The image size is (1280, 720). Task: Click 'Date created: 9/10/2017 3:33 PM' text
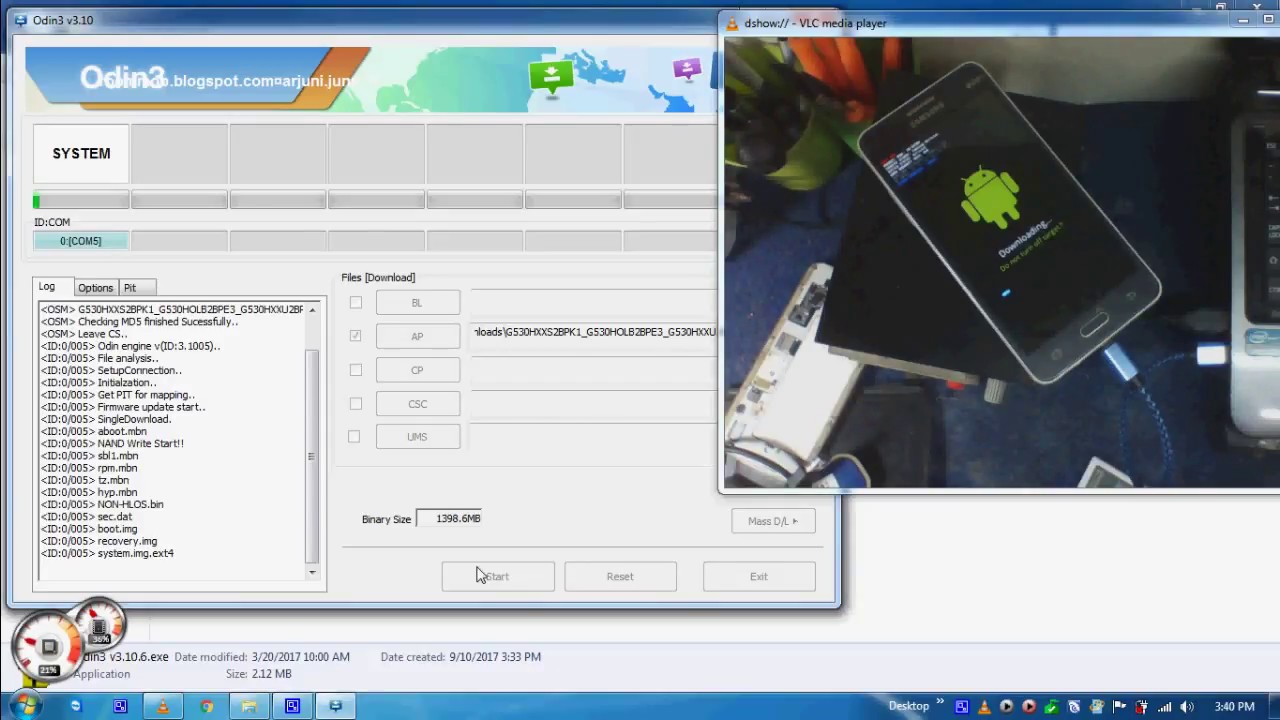pyautogui.click(x=461, y=657)
